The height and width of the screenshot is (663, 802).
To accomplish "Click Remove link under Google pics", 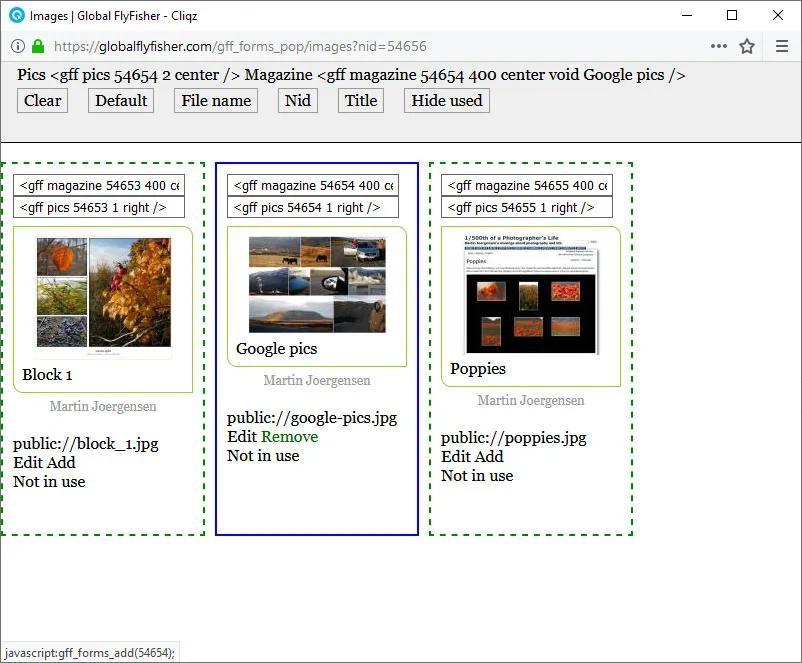I will click(x=289, y=437).
